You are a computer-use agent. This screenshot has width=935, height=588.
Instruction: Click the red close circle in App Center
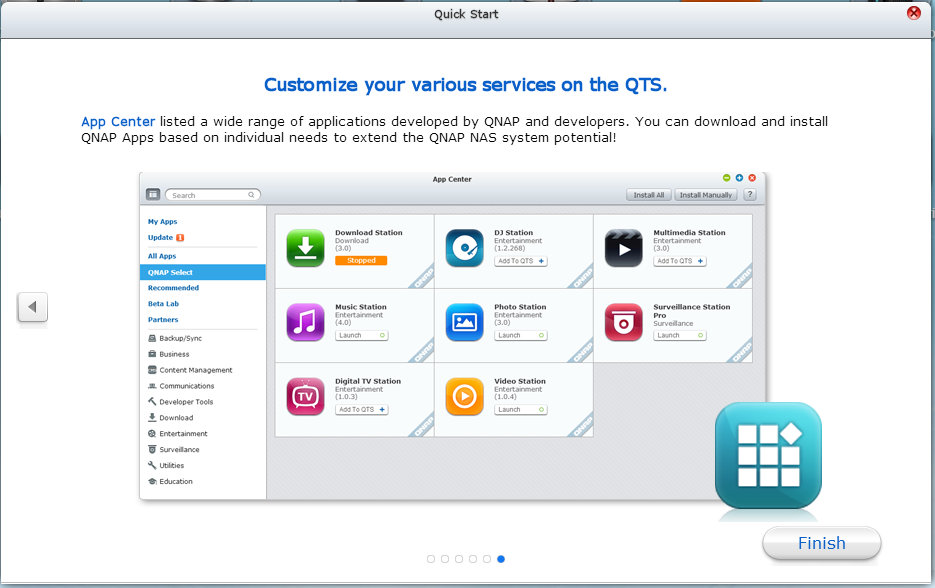coord(752,178)
